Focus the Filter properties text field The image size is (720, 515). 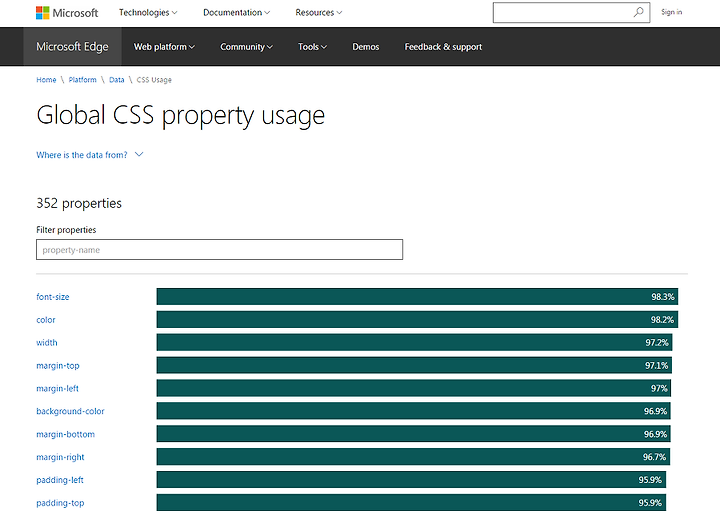[219, 250]
